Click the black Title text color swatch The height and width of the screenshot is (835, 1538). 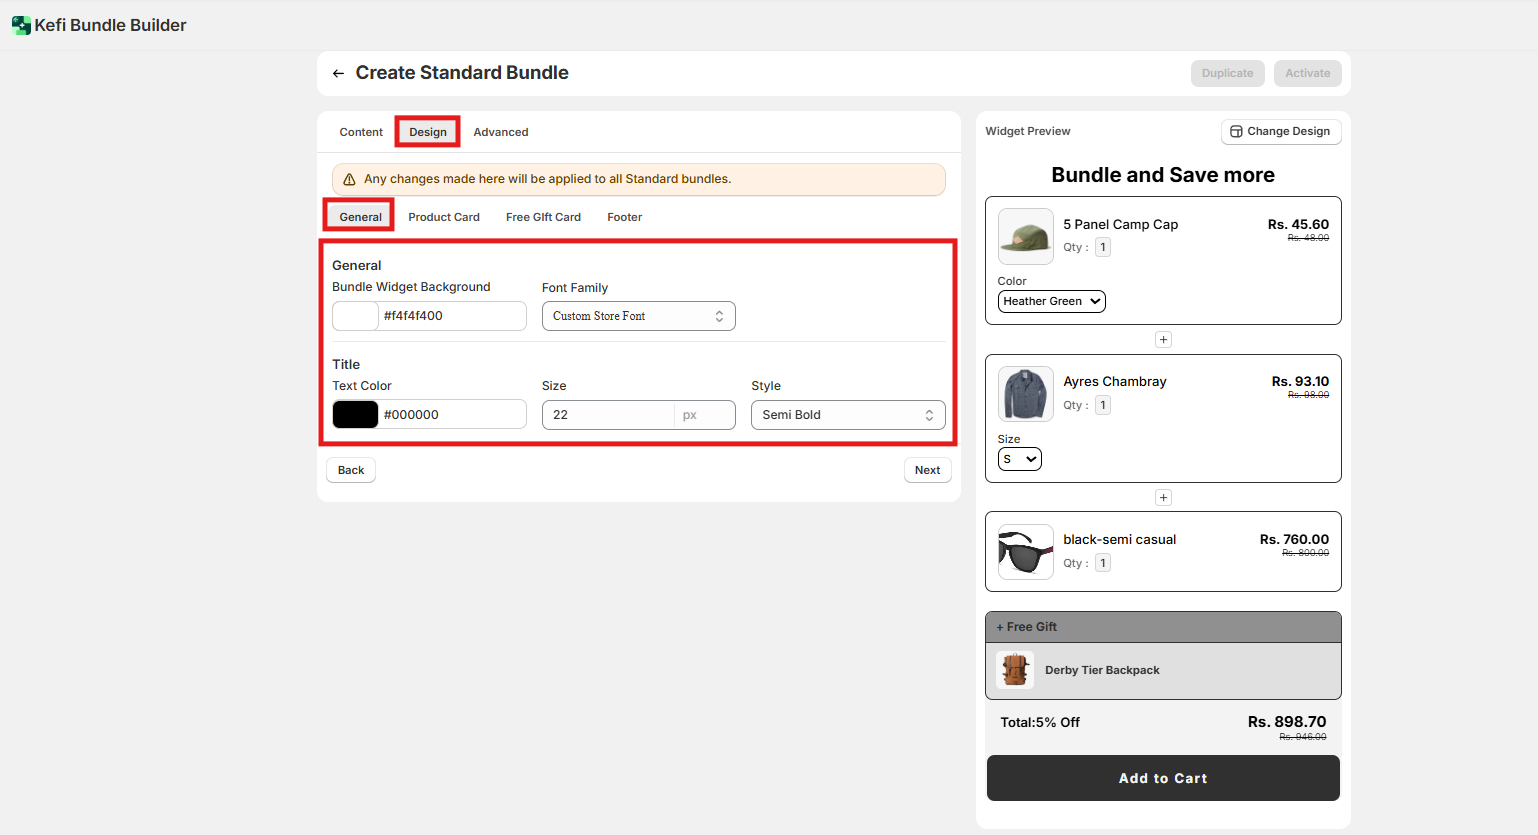tap(355, 415)
